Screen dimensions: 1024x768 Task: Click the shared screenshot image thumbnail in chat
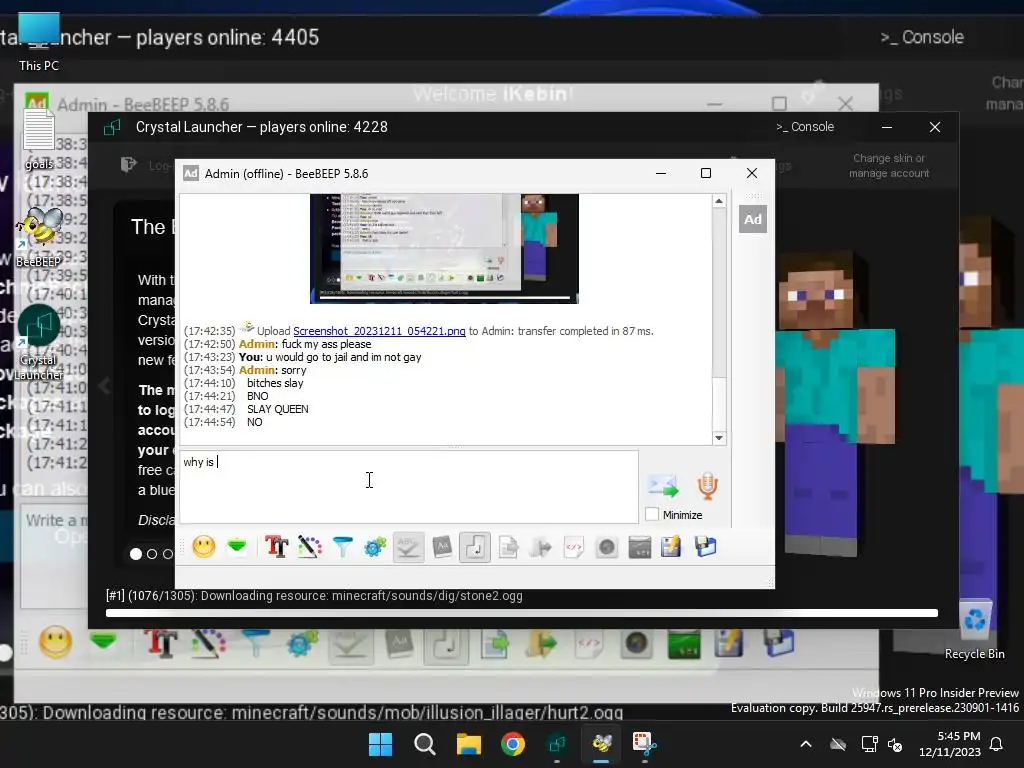tap(444, 248)
